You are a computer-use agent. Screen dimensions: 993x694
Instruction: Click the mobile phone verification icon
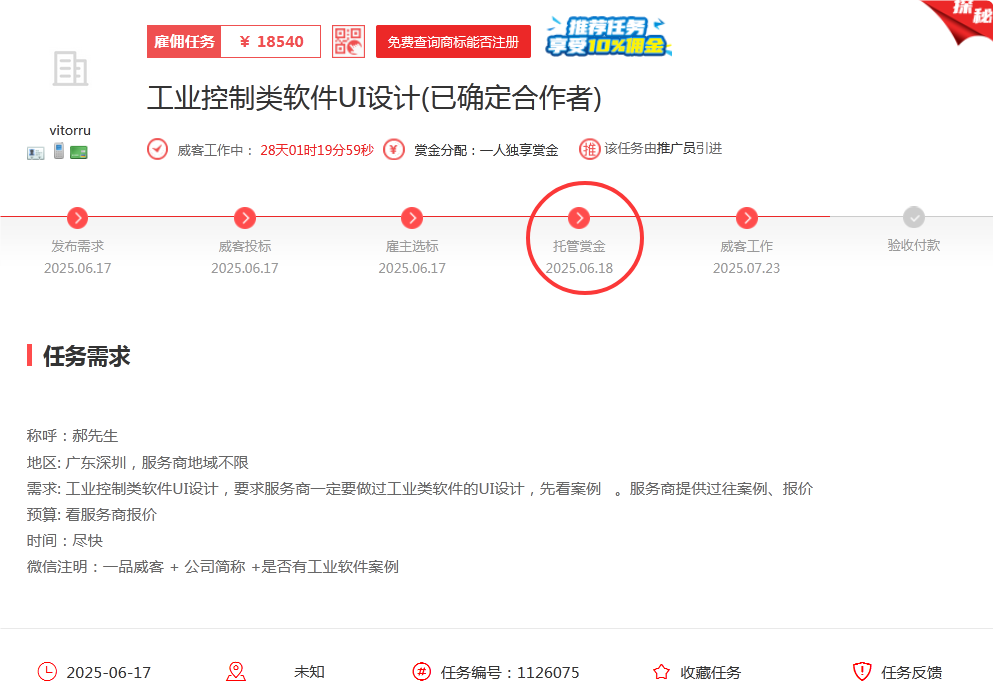pyautogui.click(x=58, y=150)
